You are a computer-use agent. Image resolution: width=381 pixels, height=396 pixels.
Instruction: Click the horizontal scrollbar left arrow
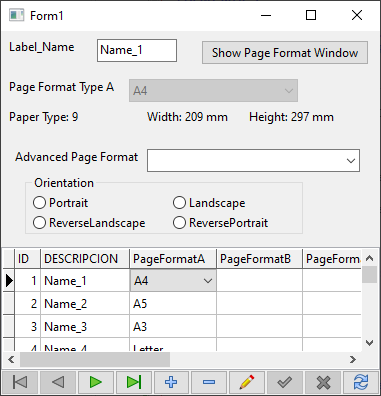[x=11, y=359]
